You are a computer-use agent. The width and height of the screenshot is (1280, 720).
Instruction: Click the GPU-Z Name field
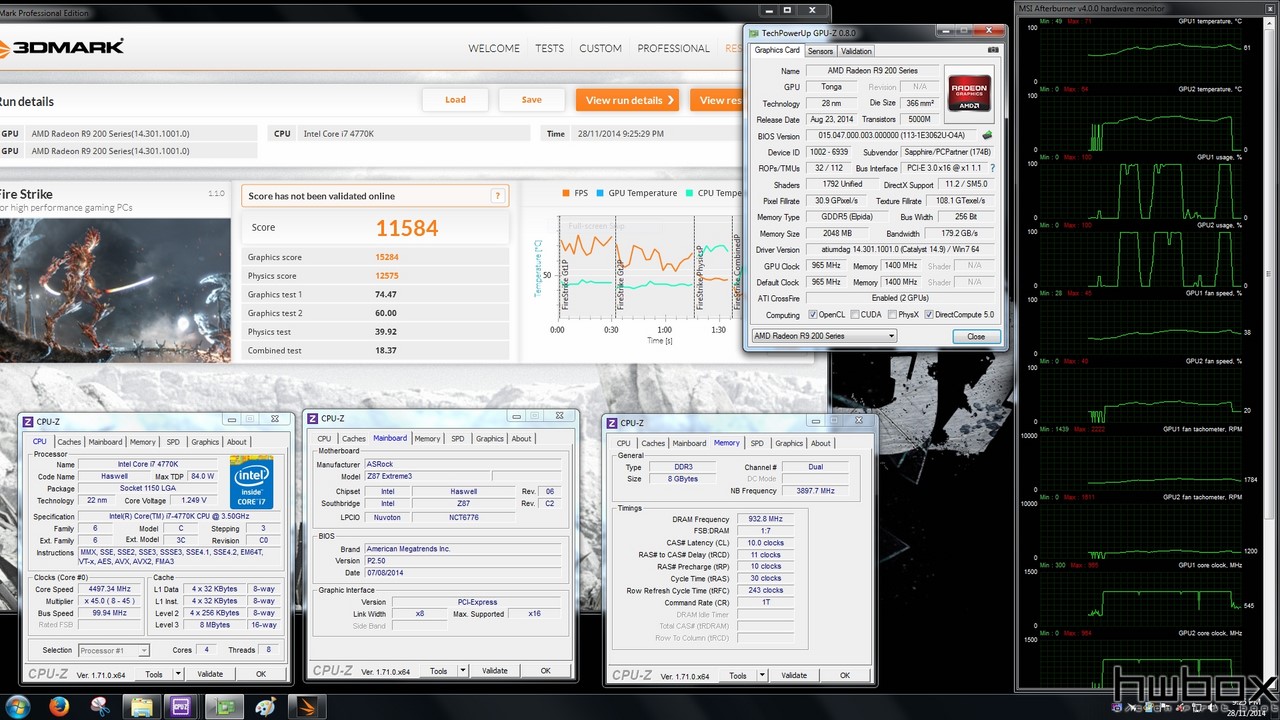(874, 71)
